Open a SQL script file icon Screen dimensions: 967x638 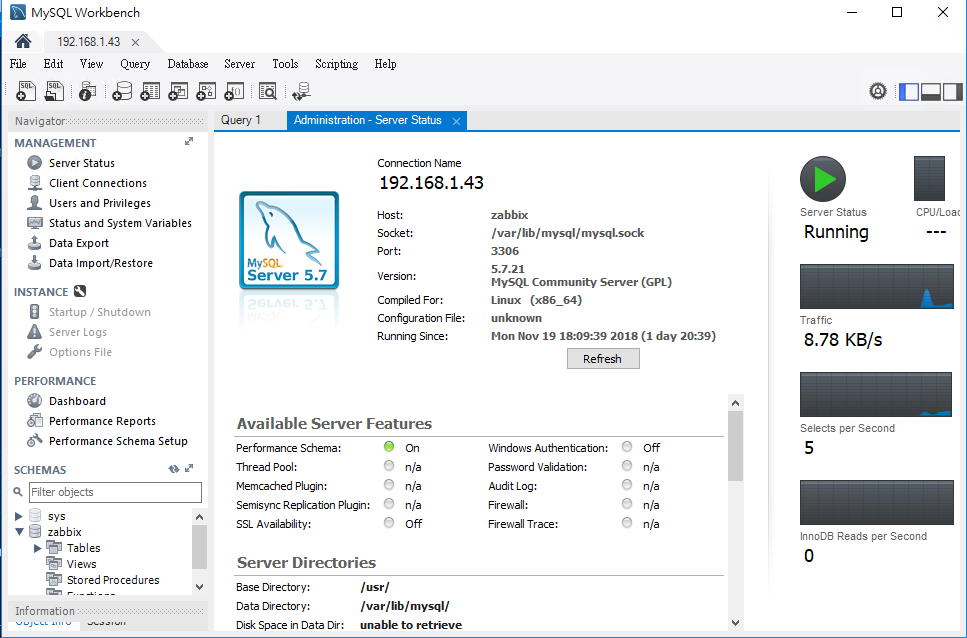(x=54, y=91)
